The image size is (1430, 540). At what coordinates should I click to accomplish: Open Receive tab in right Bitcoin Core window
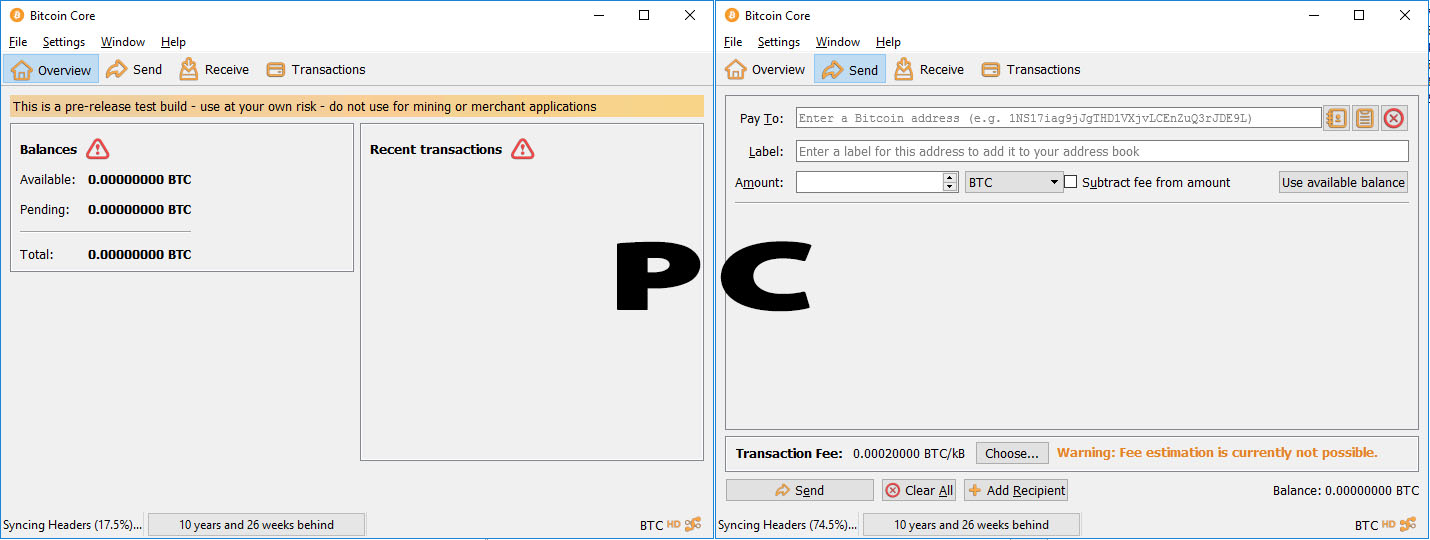(x=930, y=70)
